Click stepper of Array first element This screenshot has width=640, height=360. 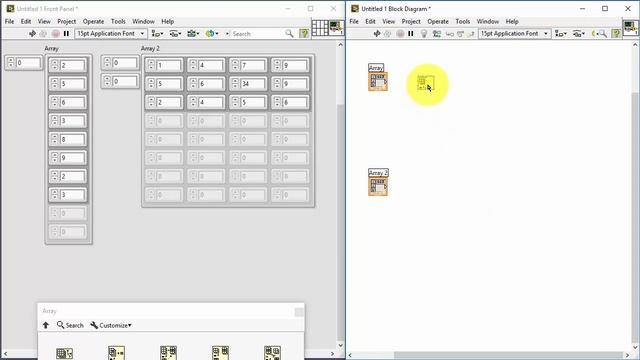click(x=55, y=65)
